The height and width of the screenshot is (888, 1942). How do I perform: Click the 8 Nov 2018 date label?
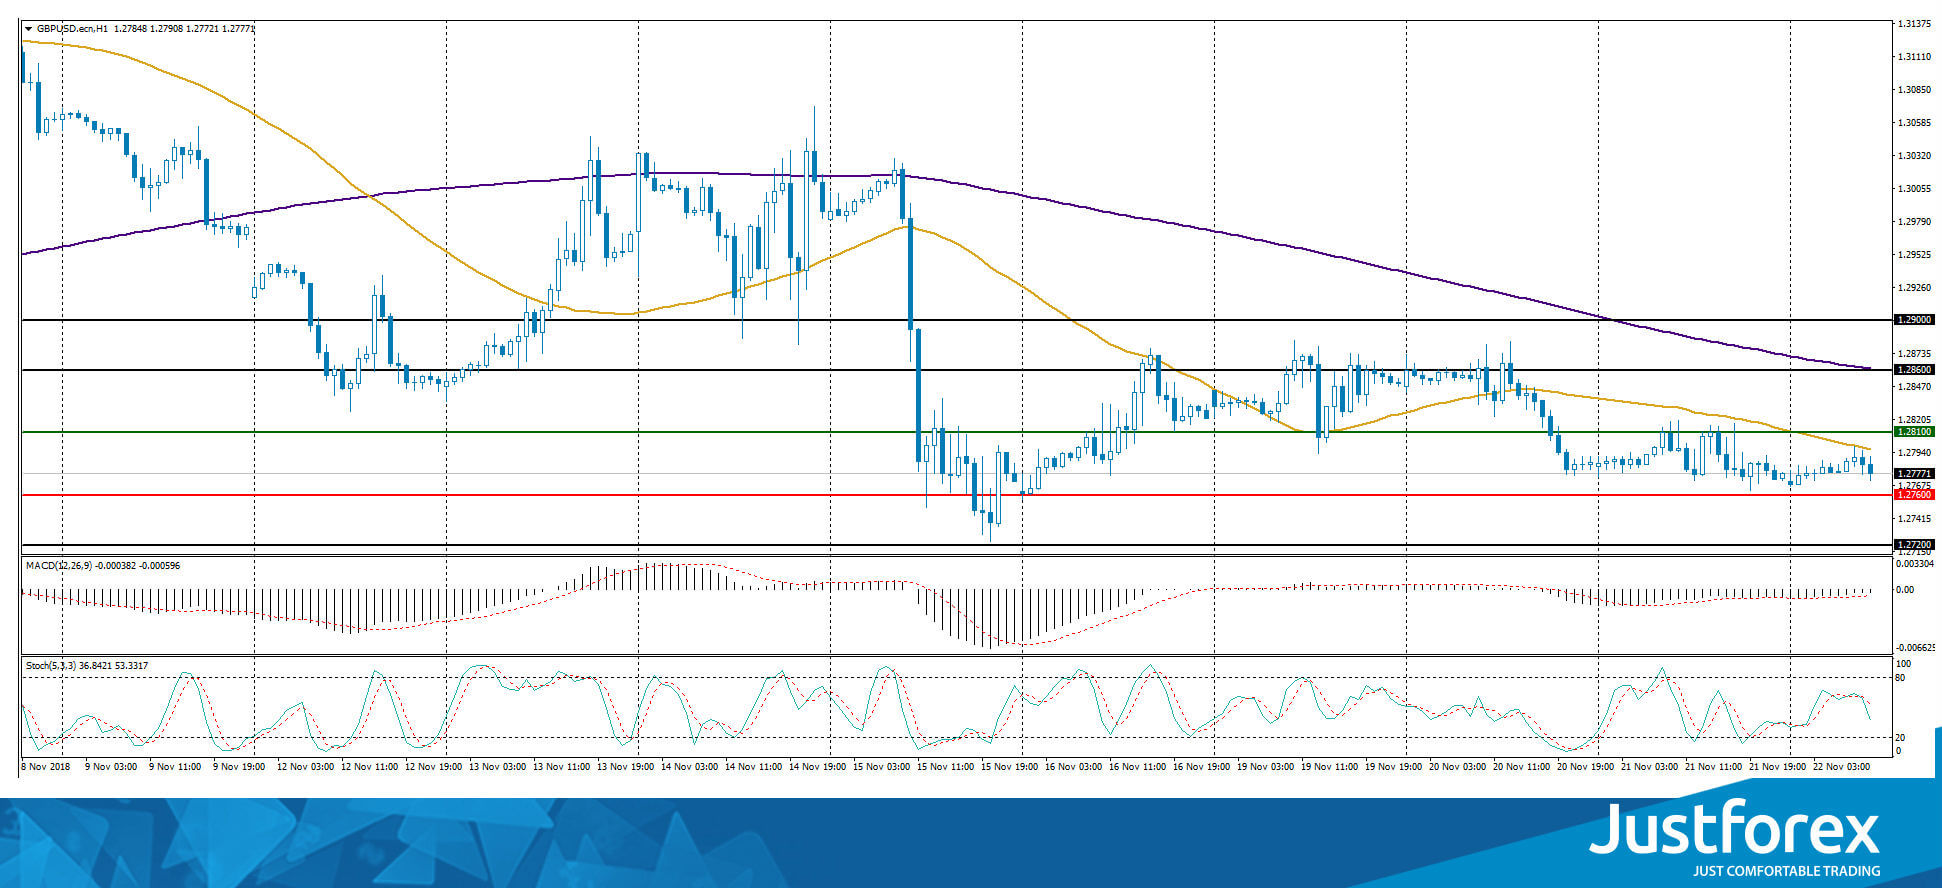click(46, 767)
